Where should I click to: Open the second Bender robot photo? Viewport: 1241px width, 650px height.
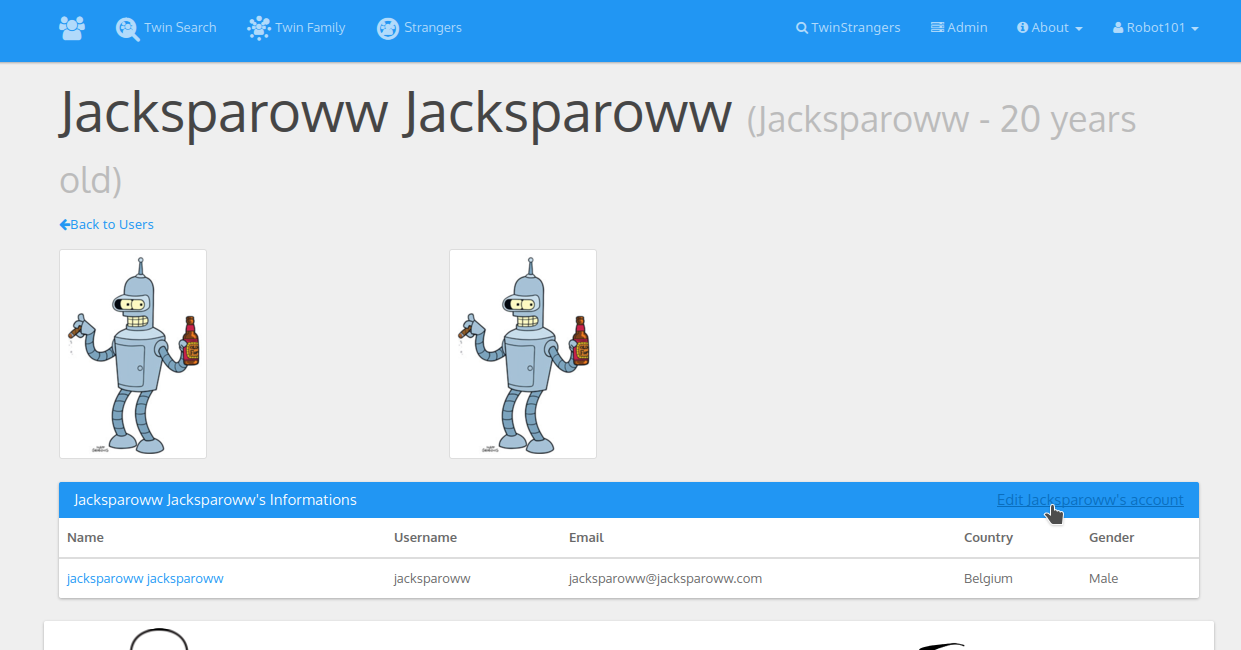pyautogui.click(x=523, y=354)
